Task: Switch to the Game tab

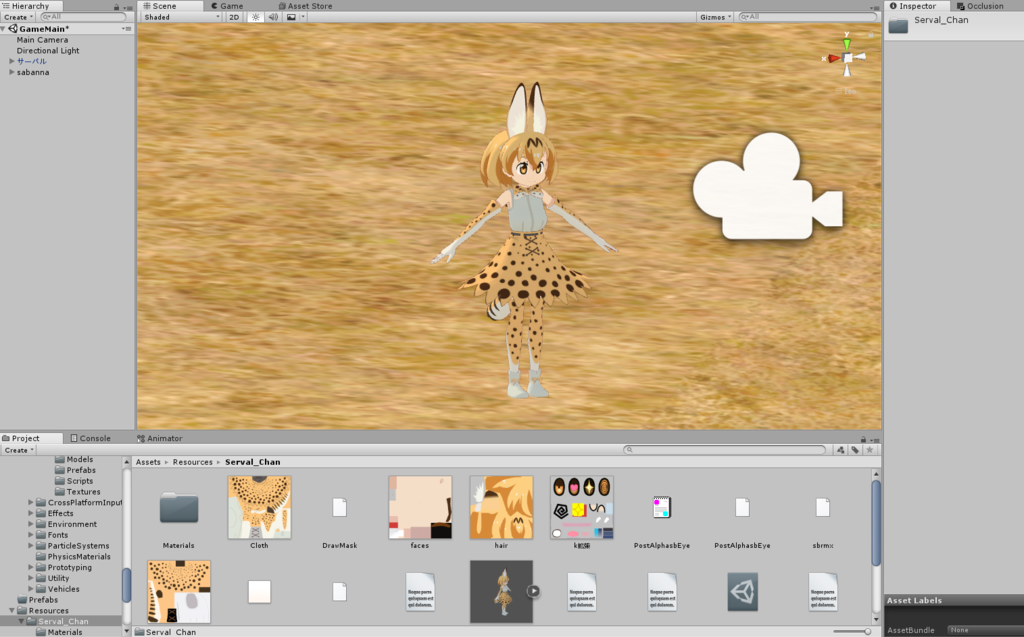Action: [227, 6]
